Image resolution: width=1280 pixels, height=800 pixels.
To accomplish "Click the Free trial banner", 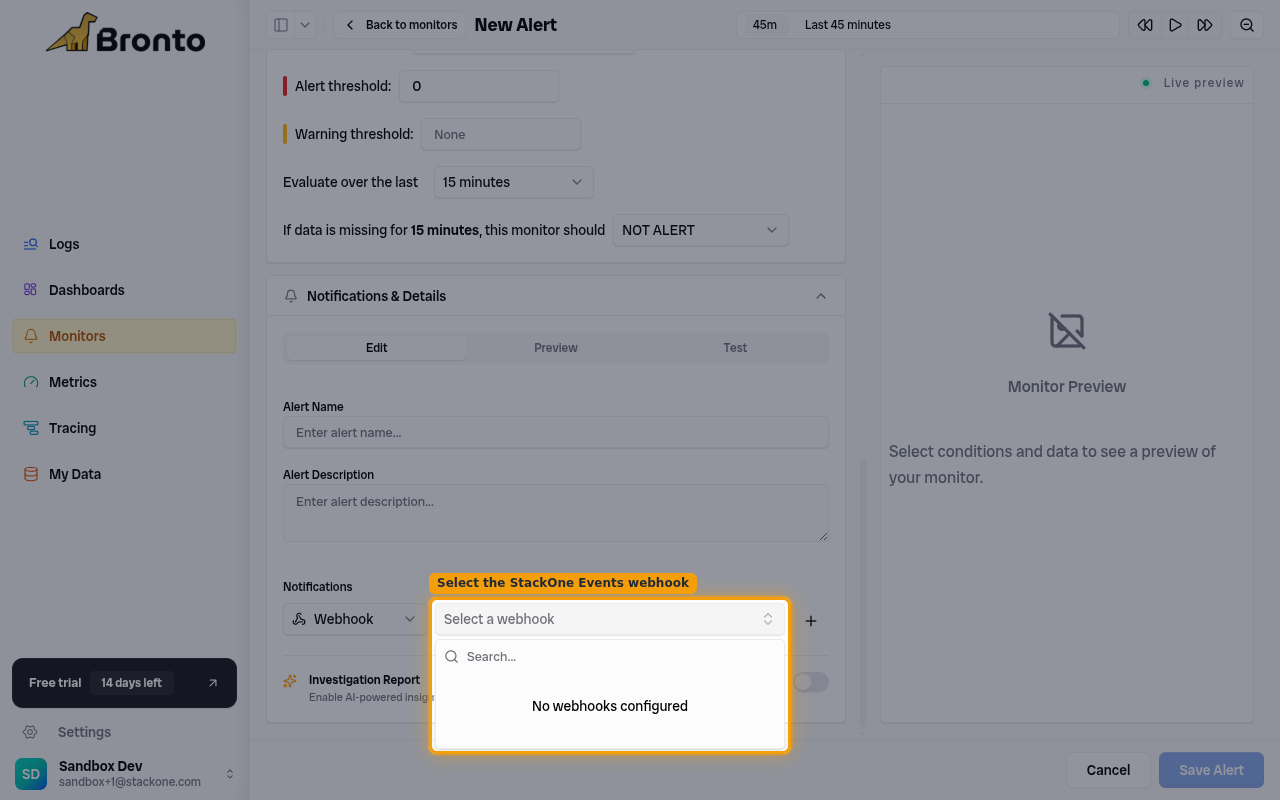I will (x=124, y=683).
